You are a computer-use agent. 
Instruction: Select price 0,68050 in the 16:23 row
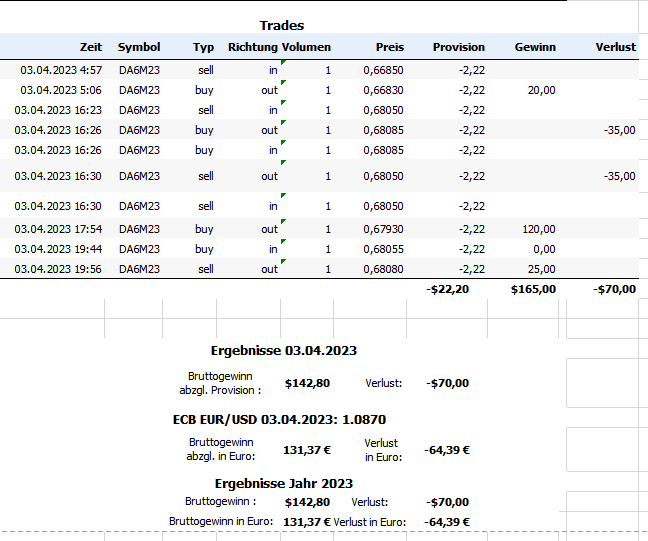pyautogui.click(x=384, y=110)
